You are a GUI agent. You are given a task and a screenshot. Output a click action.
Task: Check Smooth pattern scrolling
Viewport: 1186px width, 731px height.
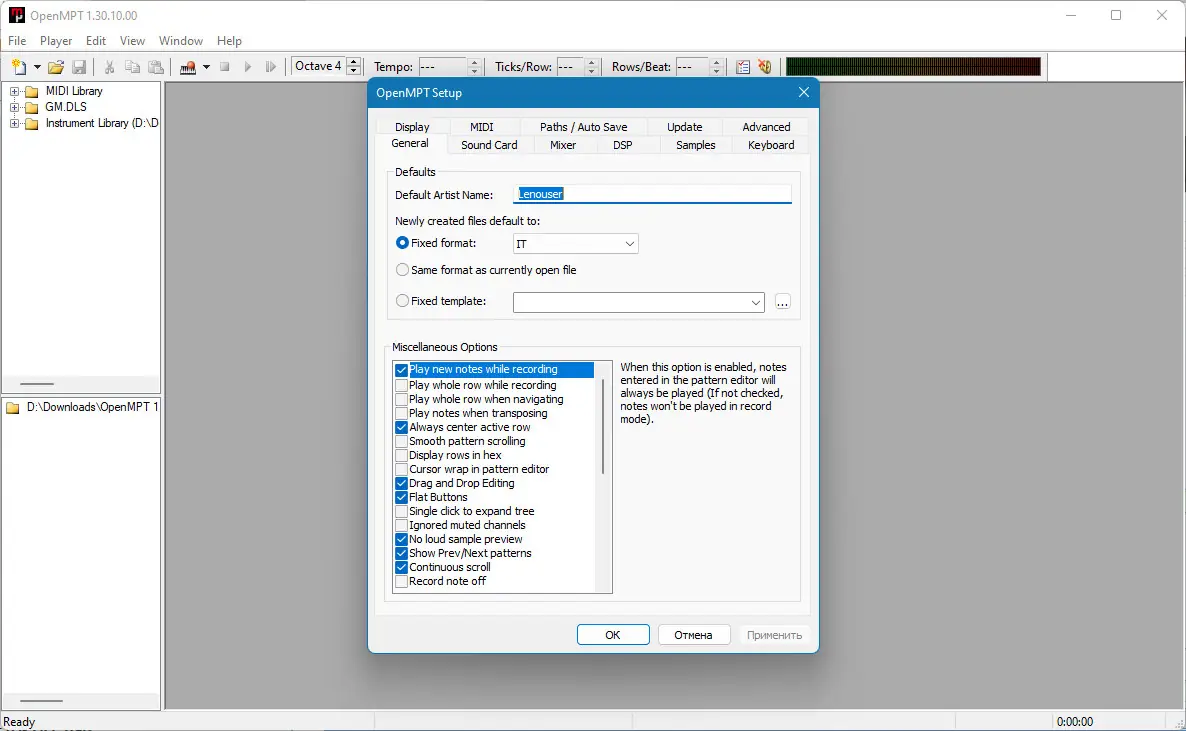tap(402, 441)
